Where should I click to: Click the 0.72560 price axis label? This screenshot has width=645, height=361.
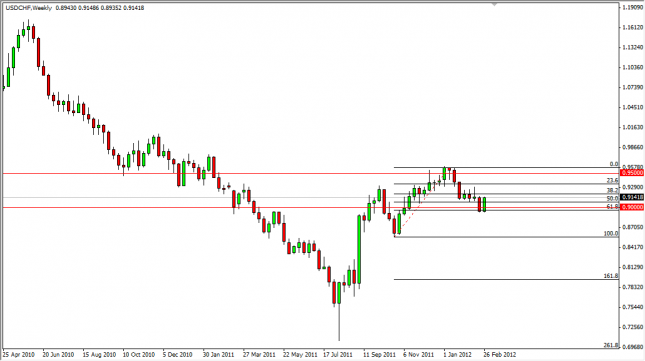pyautogui.click(x=633, y=327)
